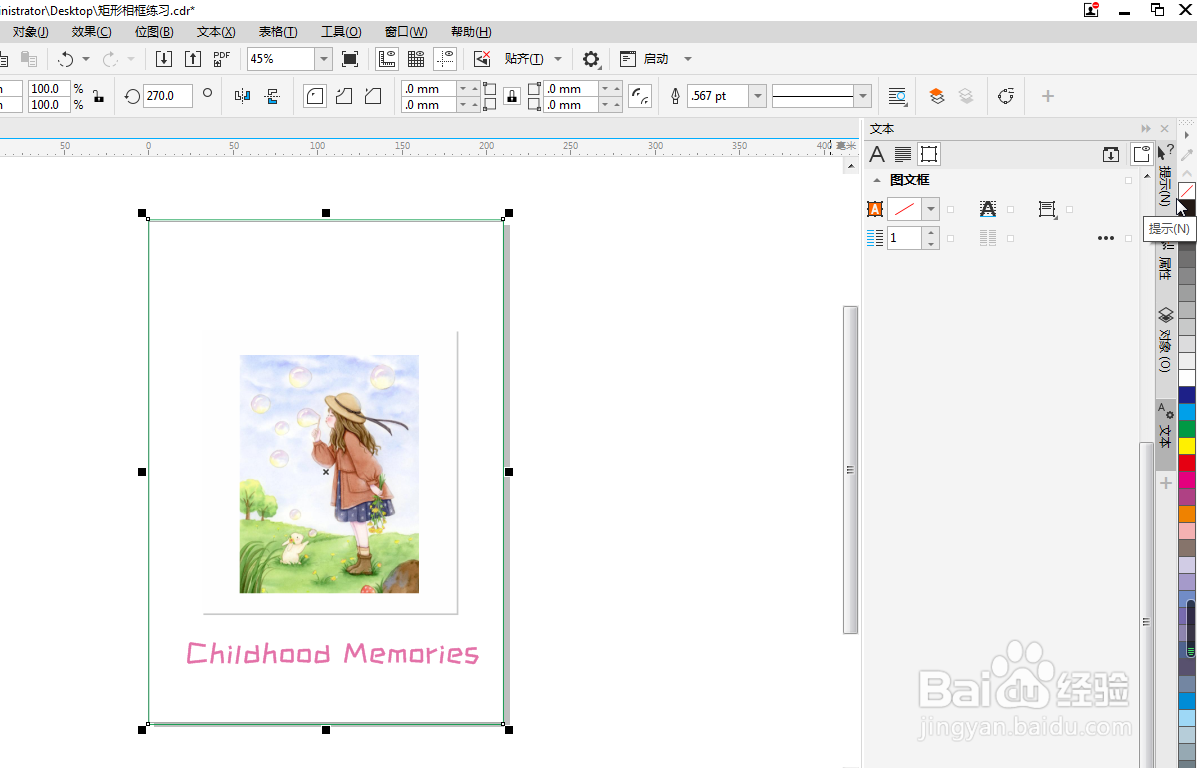Select the Frame icon in Text docker
The height and width of the screenshot is (768, 1197).
click(x=928, y=154)
